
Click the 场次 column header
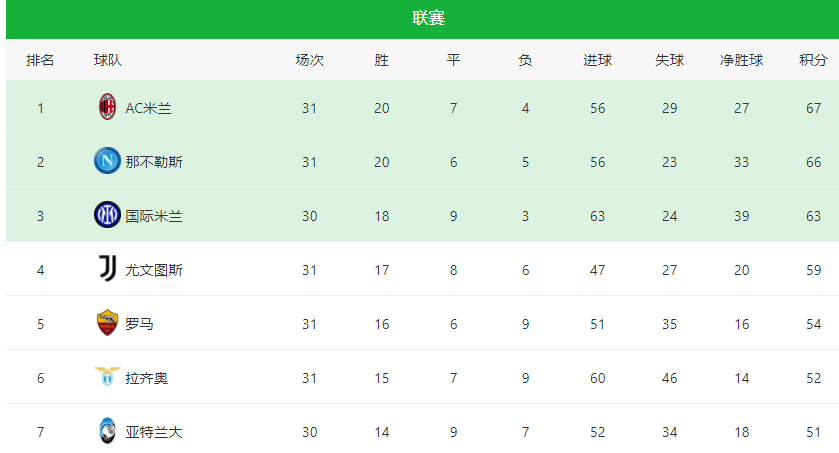(310, 60)
